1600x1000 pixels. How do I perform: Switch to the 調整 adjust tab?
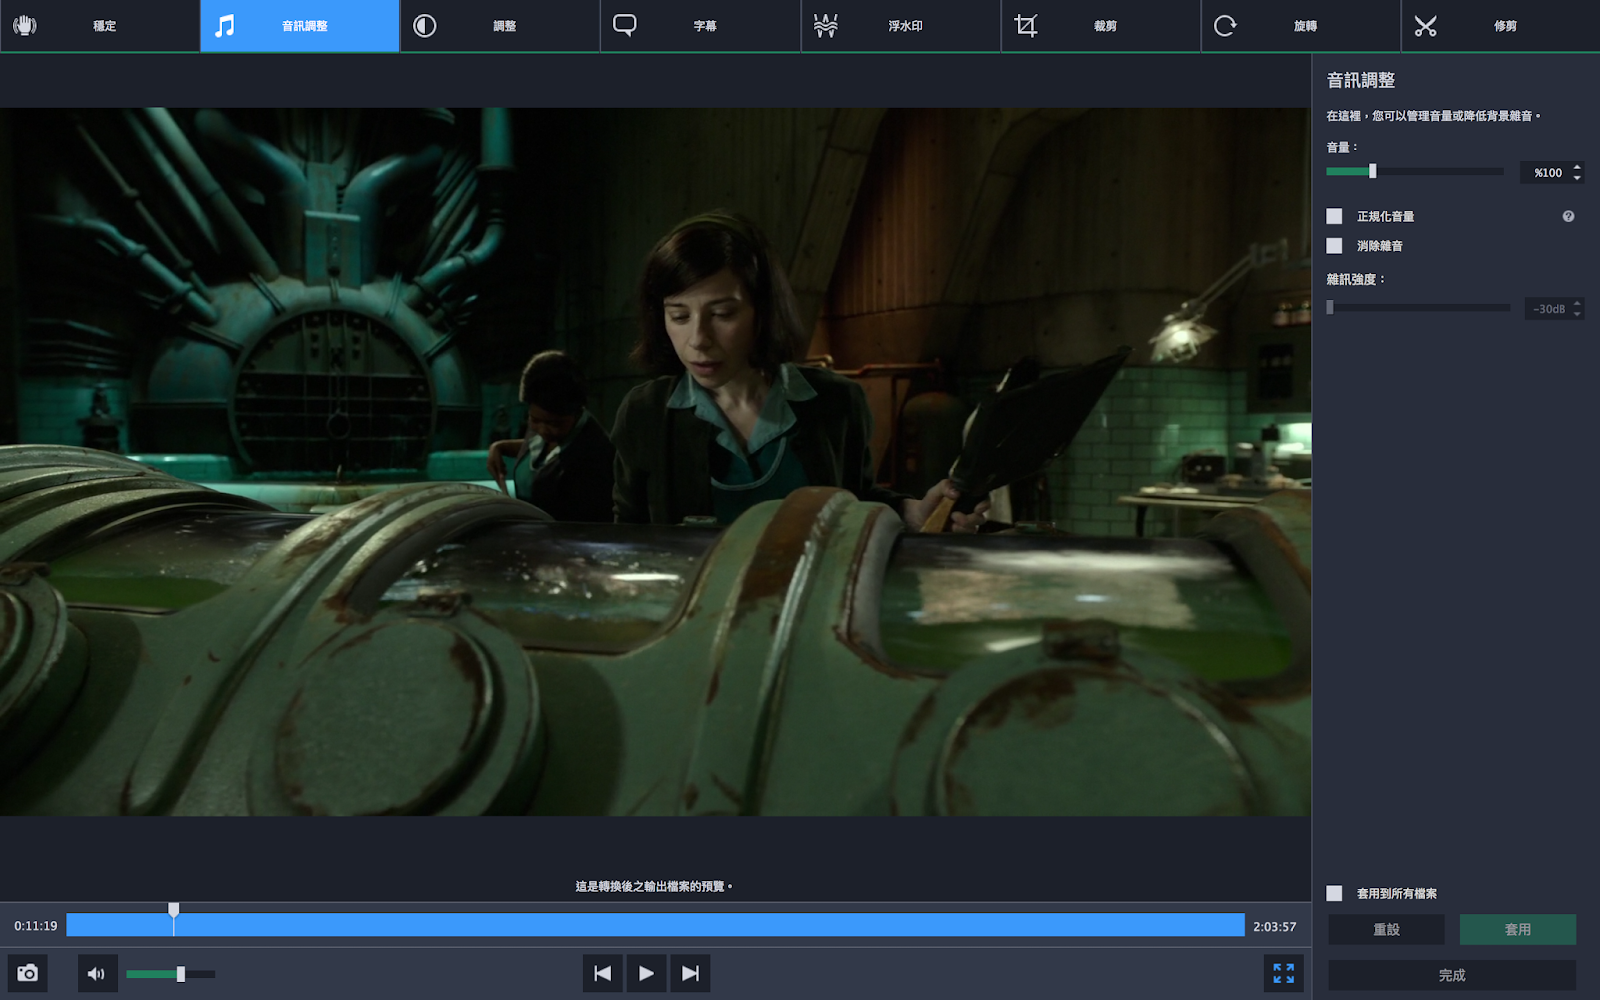coord(500,26)
